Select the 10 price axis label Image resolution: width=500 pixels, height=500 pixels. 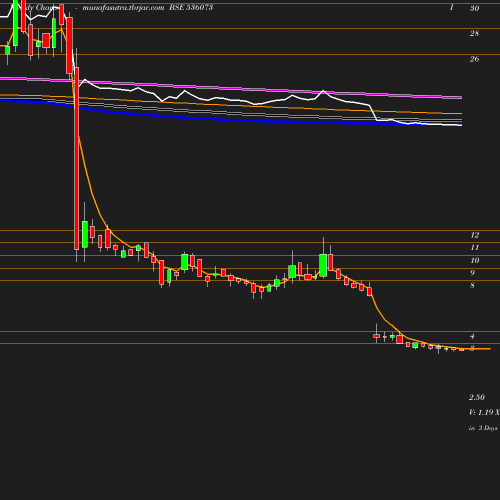click(x=475, y=260)
